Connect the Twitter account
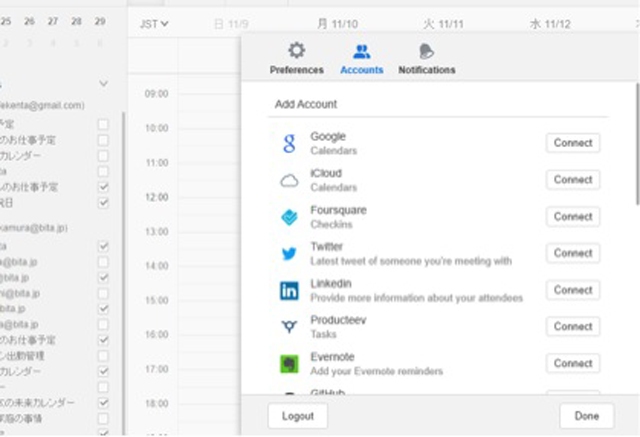Image resolution: width=640 pixels, height=437 pixels. pyautogui.click(x=573, y=253)
